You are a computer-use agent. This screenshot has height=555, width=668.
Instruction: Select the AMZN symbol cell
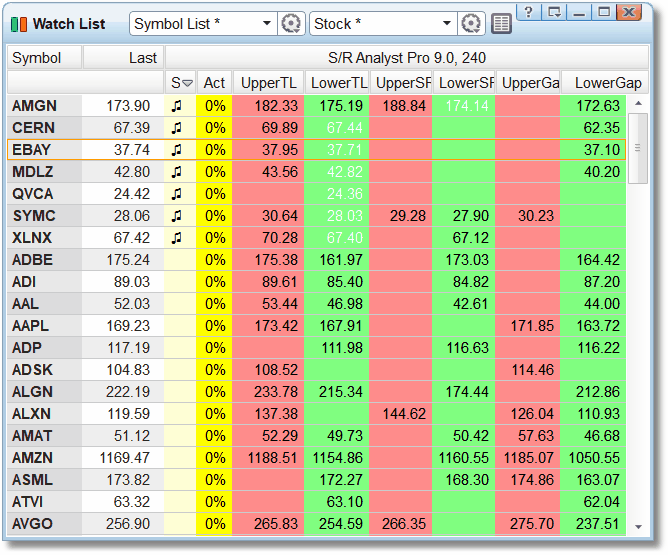pyautogui.click(x=44, y=458)
